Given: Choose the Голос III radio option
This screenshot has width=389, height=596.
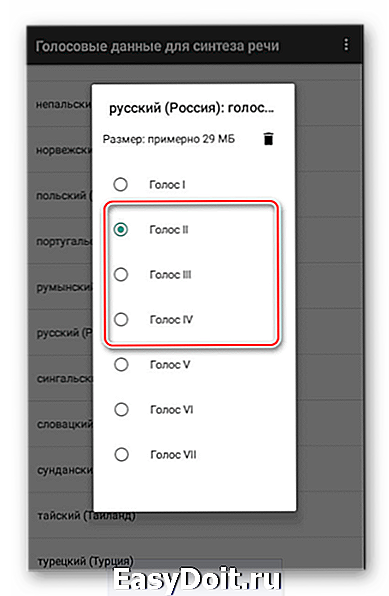Looking at the screenshot, I should pos(121,274).
